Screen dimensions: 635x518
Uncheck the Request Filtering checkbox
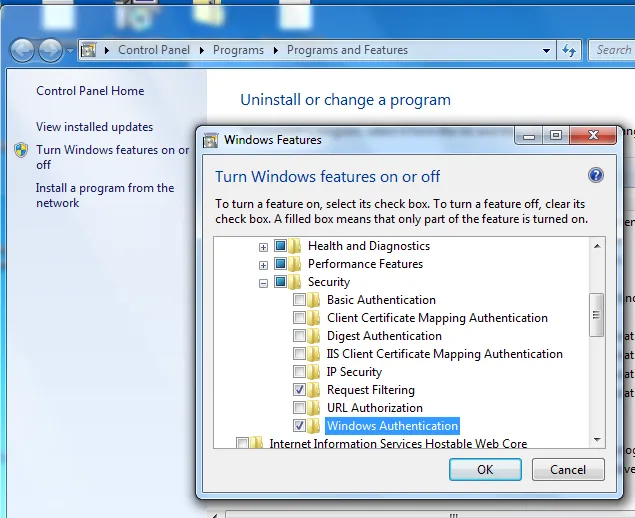(299, 390)
